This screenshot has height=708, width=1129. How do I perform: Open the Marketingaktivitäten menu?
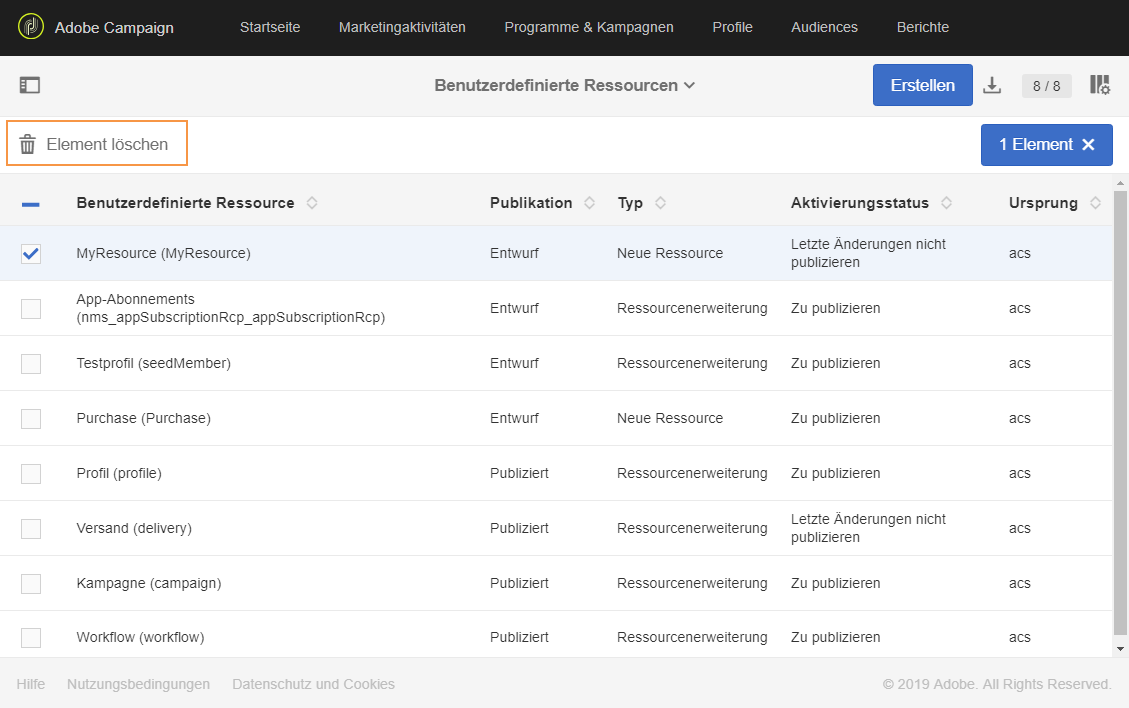pyautogui.click(x=402, y=27)
